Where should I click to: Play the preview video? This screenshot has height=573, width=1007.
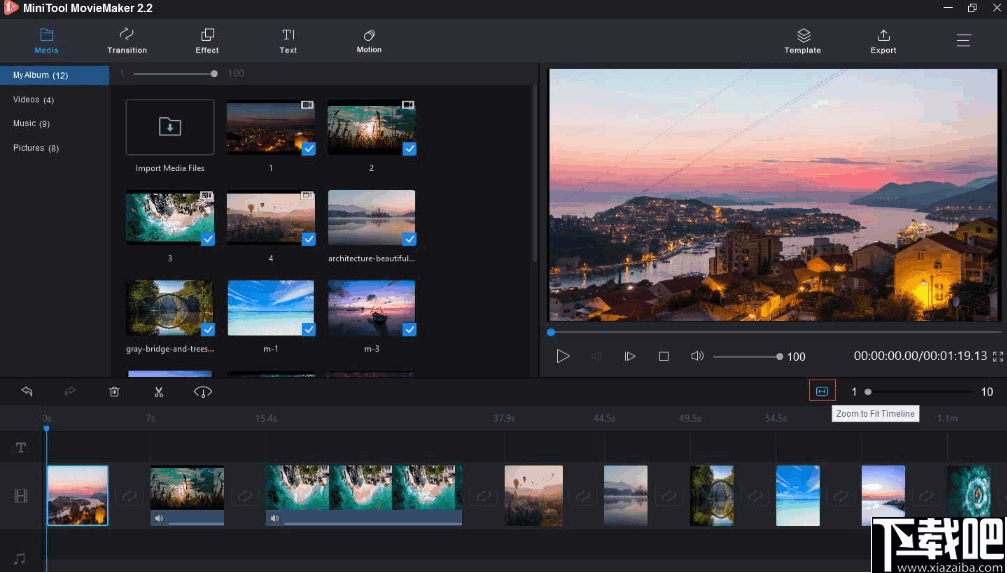pyautogui.click(x=563, y=356)
